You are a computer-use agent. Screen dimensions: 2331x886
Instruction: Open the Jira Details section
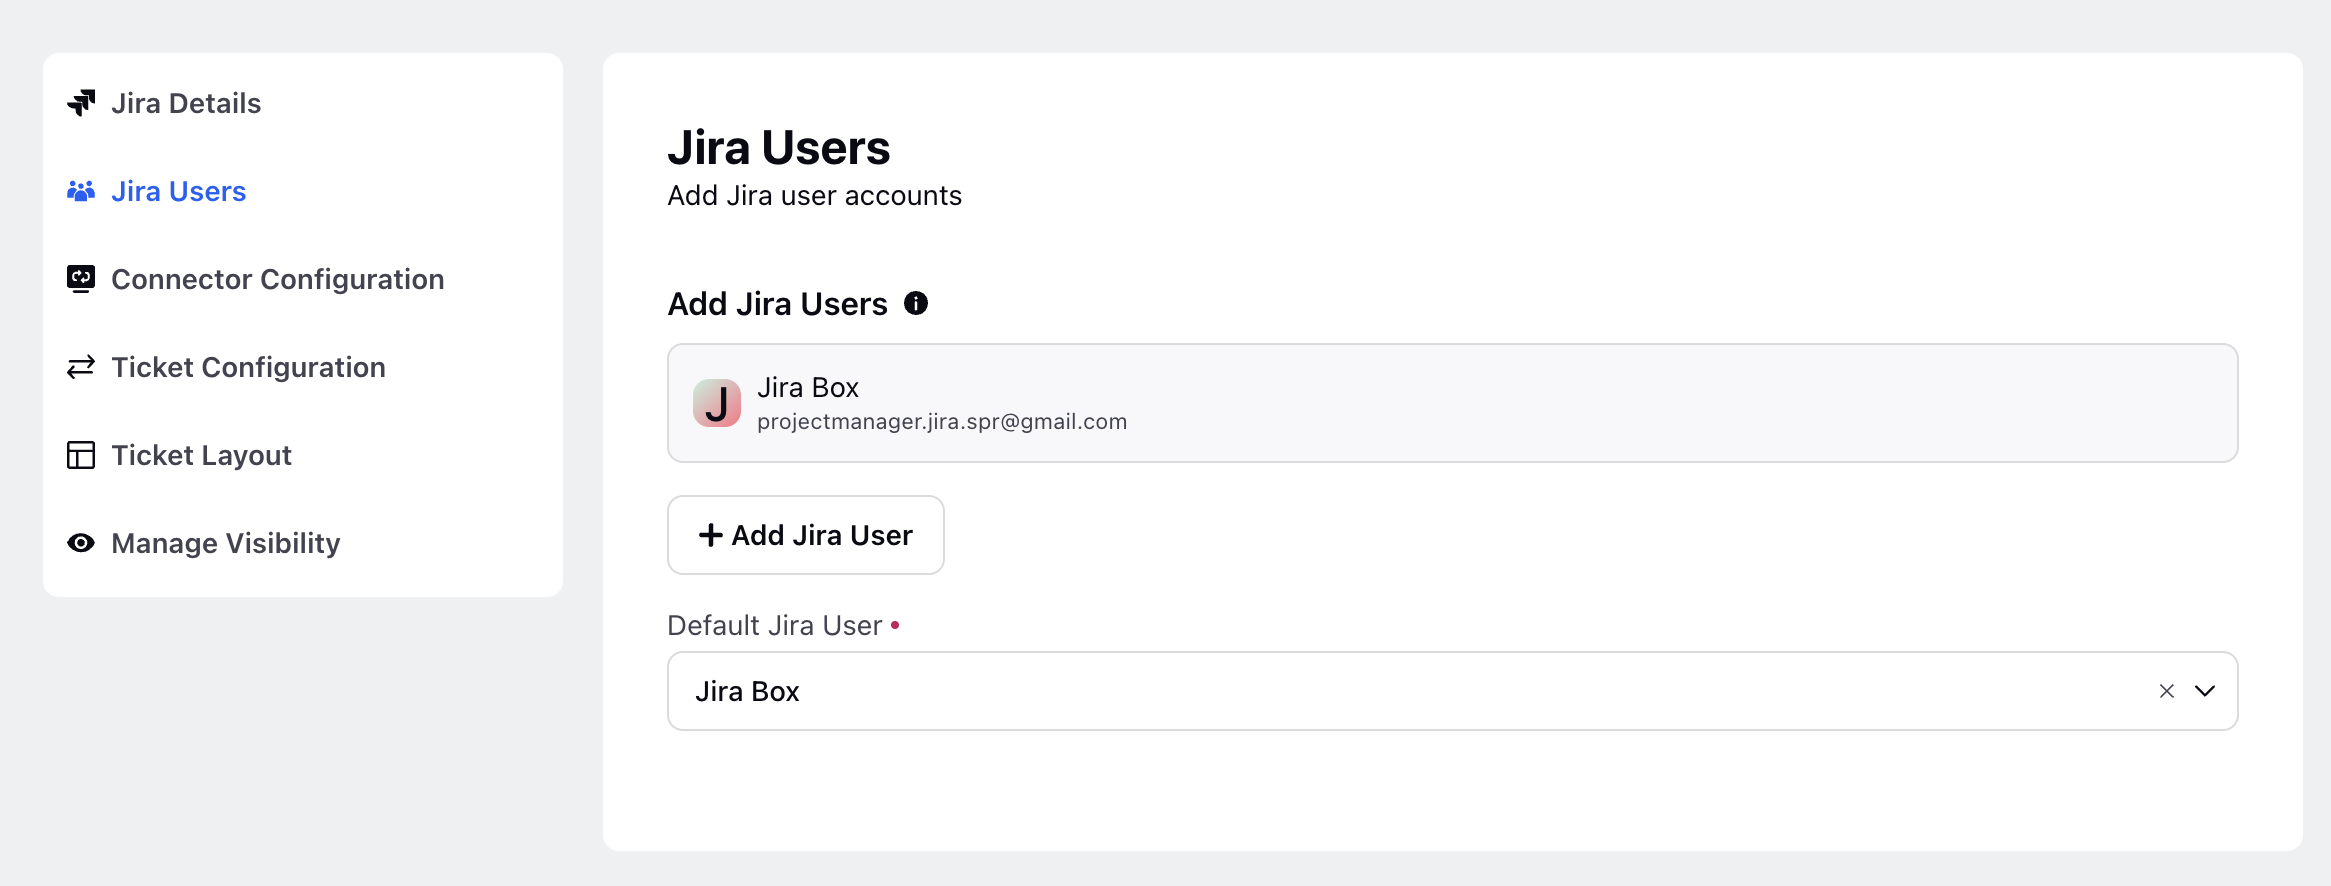tap(186, 103)
